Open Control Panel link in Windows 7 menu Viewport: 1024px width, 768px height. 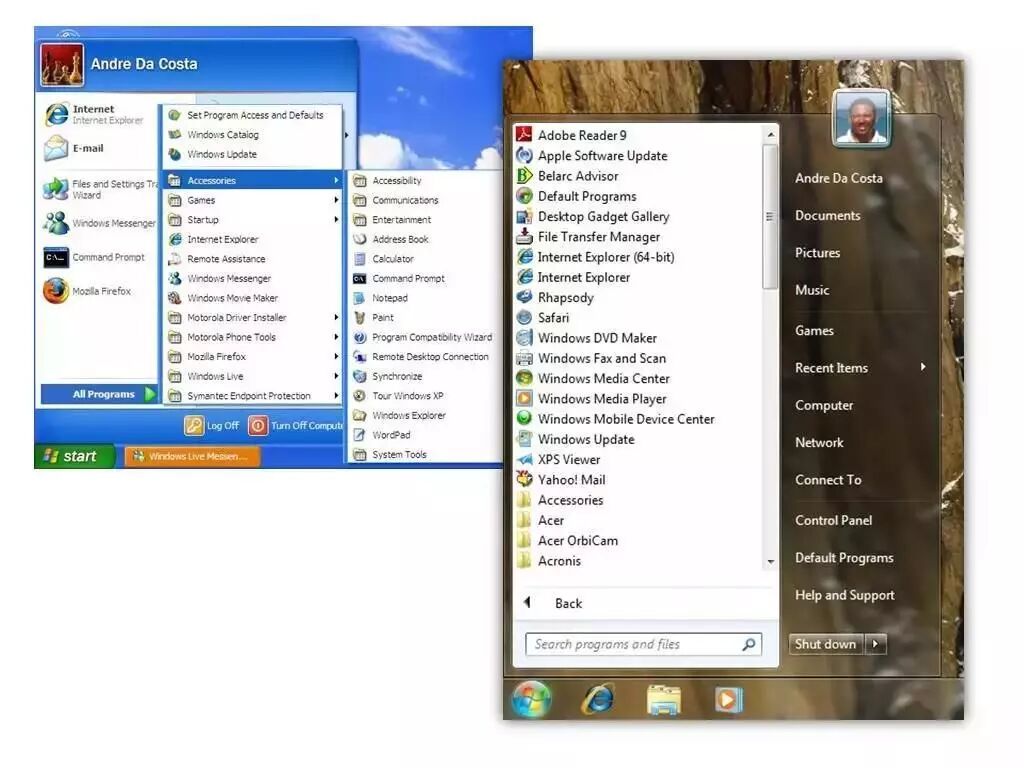coord(833,520)
